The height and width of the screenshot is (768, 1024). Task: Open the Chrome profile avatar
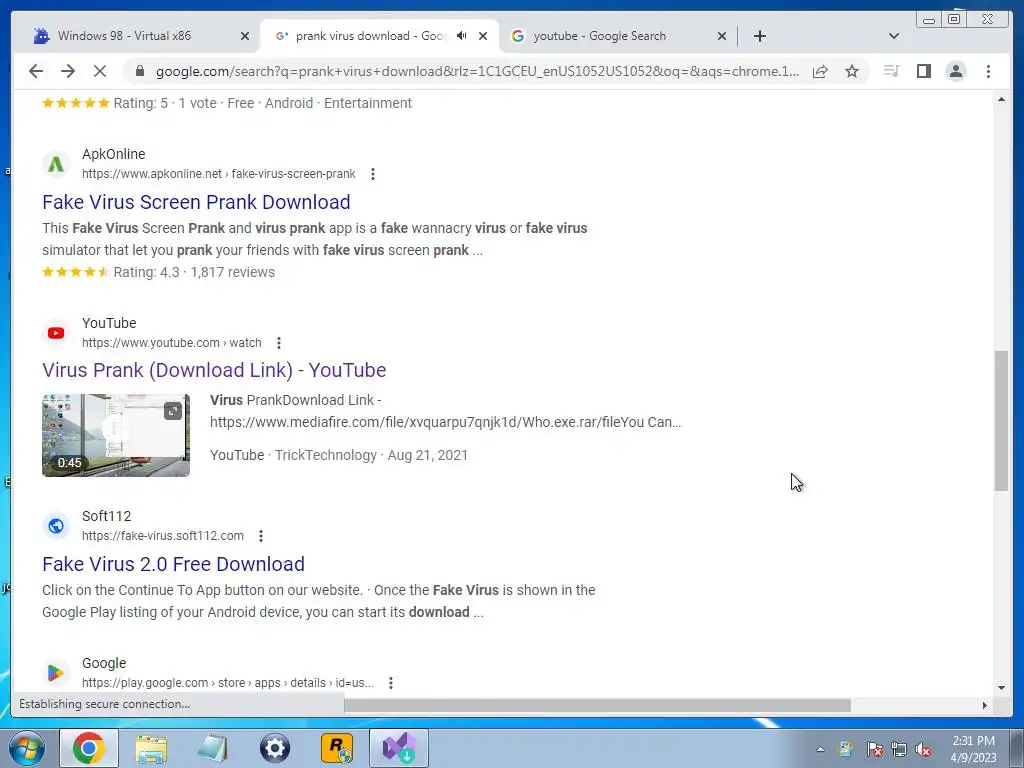pos(955,71)
